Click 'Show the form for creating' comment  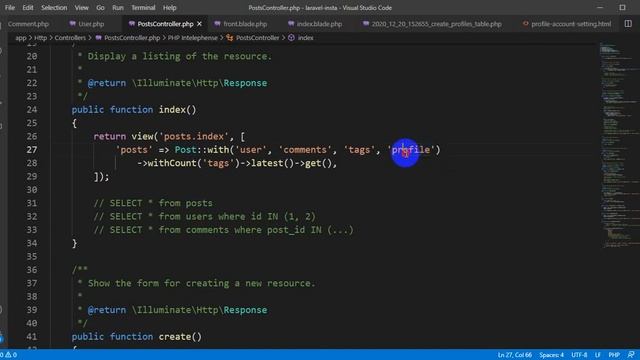pyautogui.click(x=202, y=283)
